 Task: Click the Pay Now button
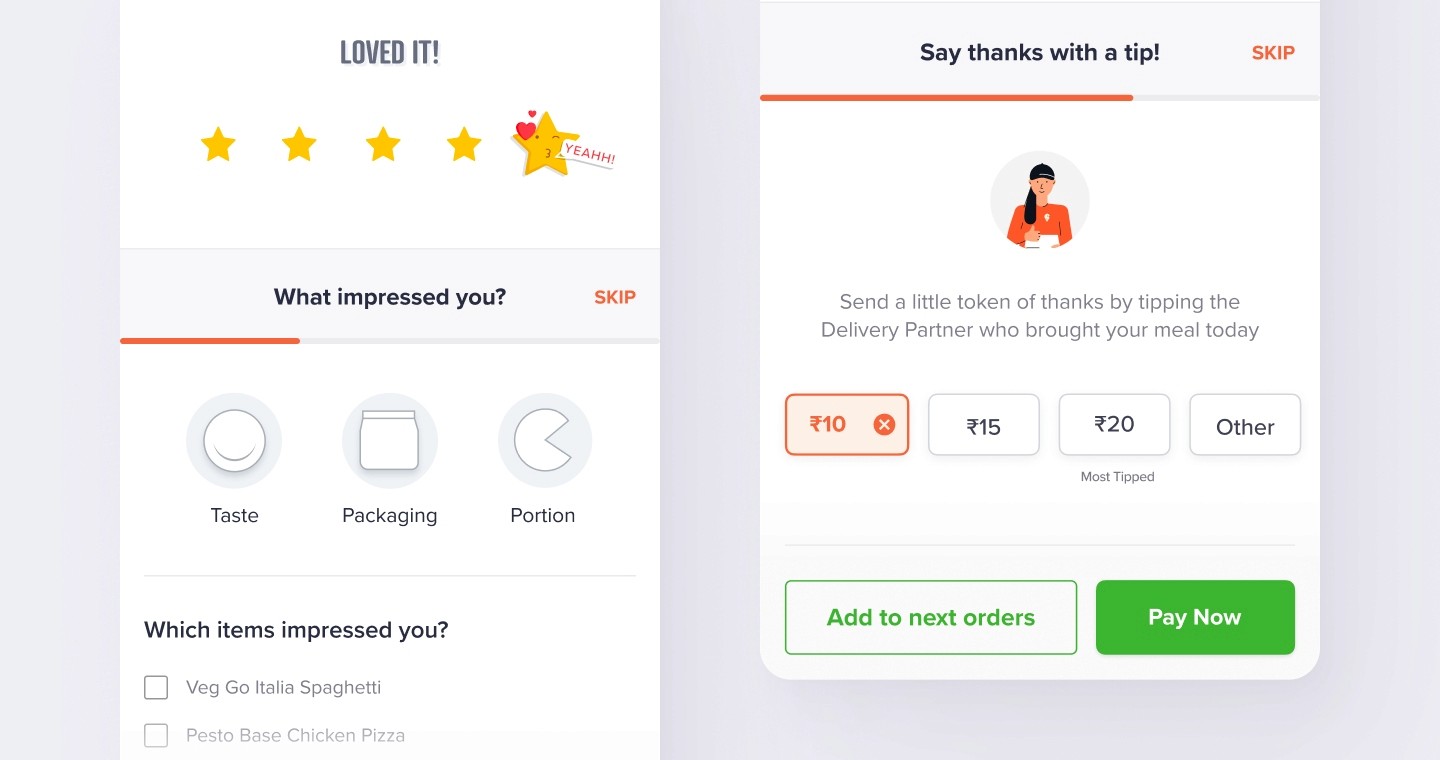1195,617
